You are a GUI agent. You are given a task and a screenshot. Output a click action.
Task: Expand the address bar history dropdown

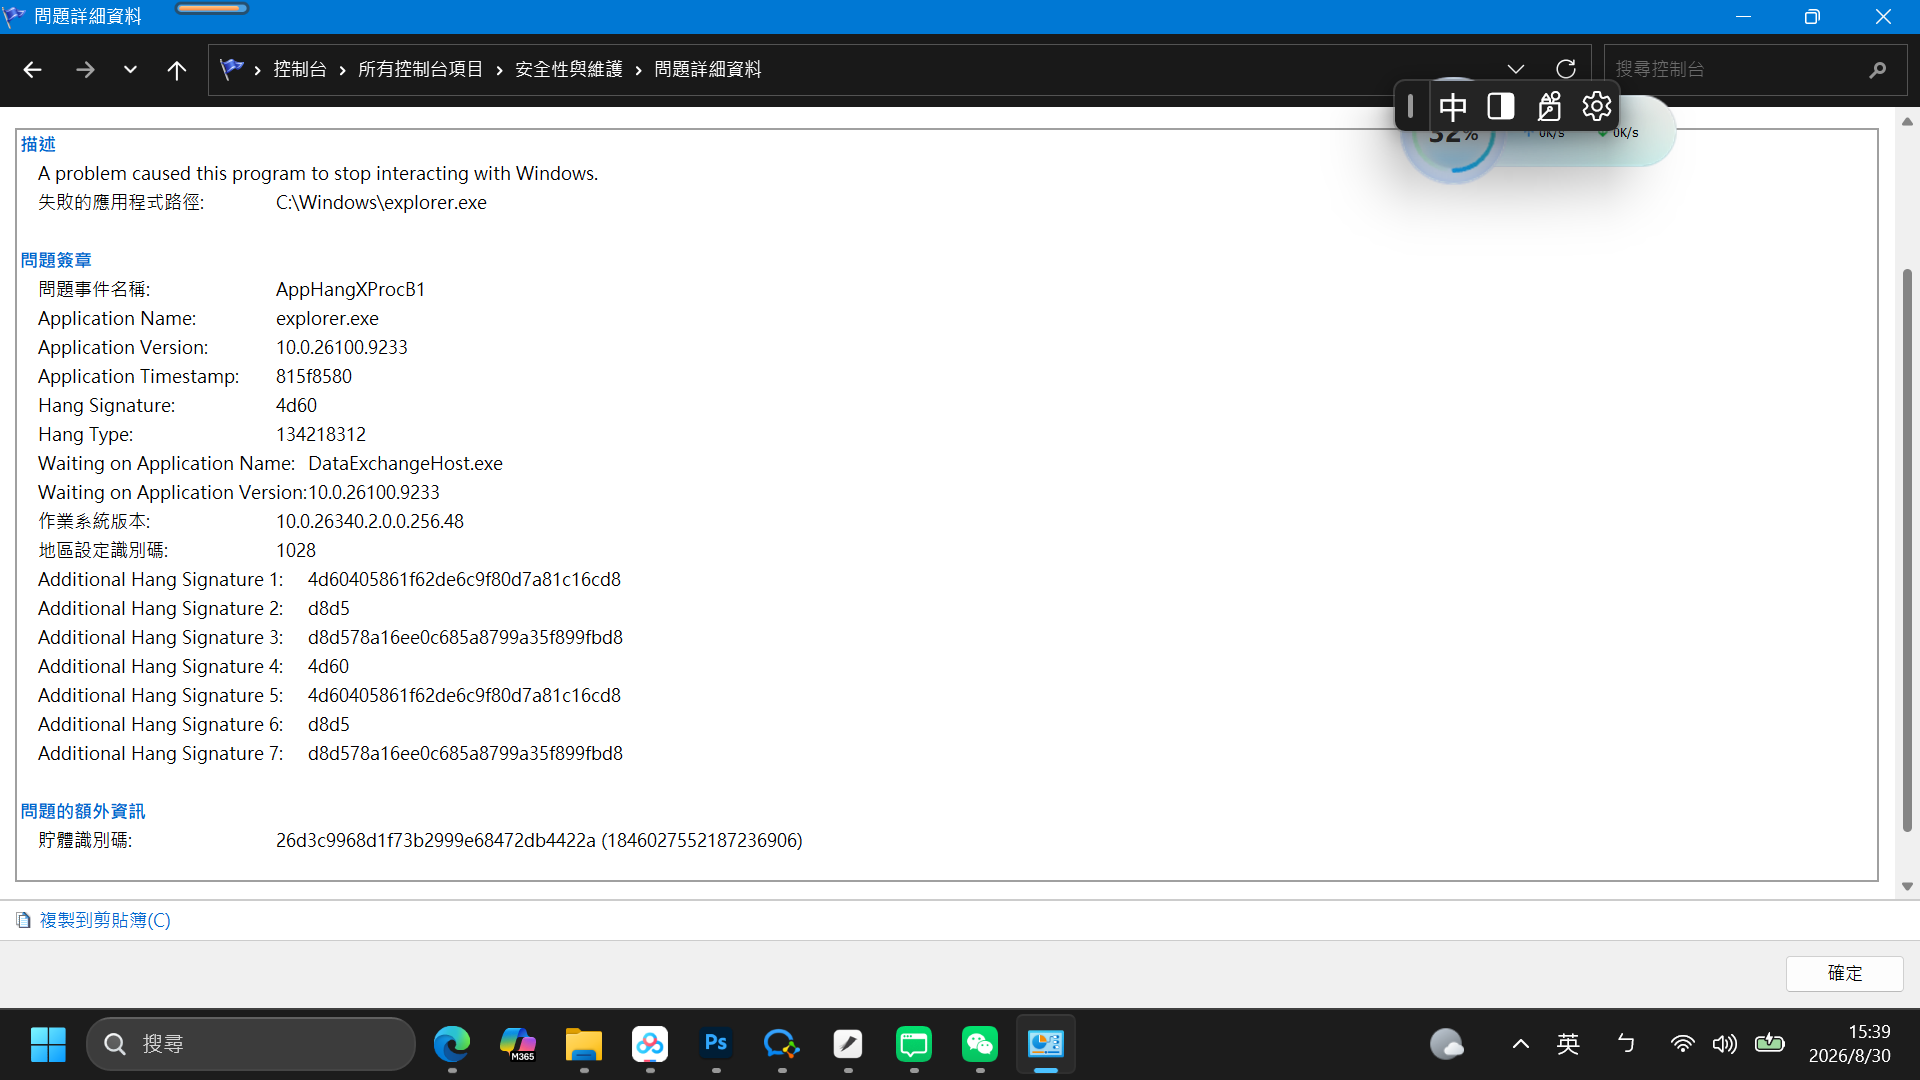pos(1516,69)
